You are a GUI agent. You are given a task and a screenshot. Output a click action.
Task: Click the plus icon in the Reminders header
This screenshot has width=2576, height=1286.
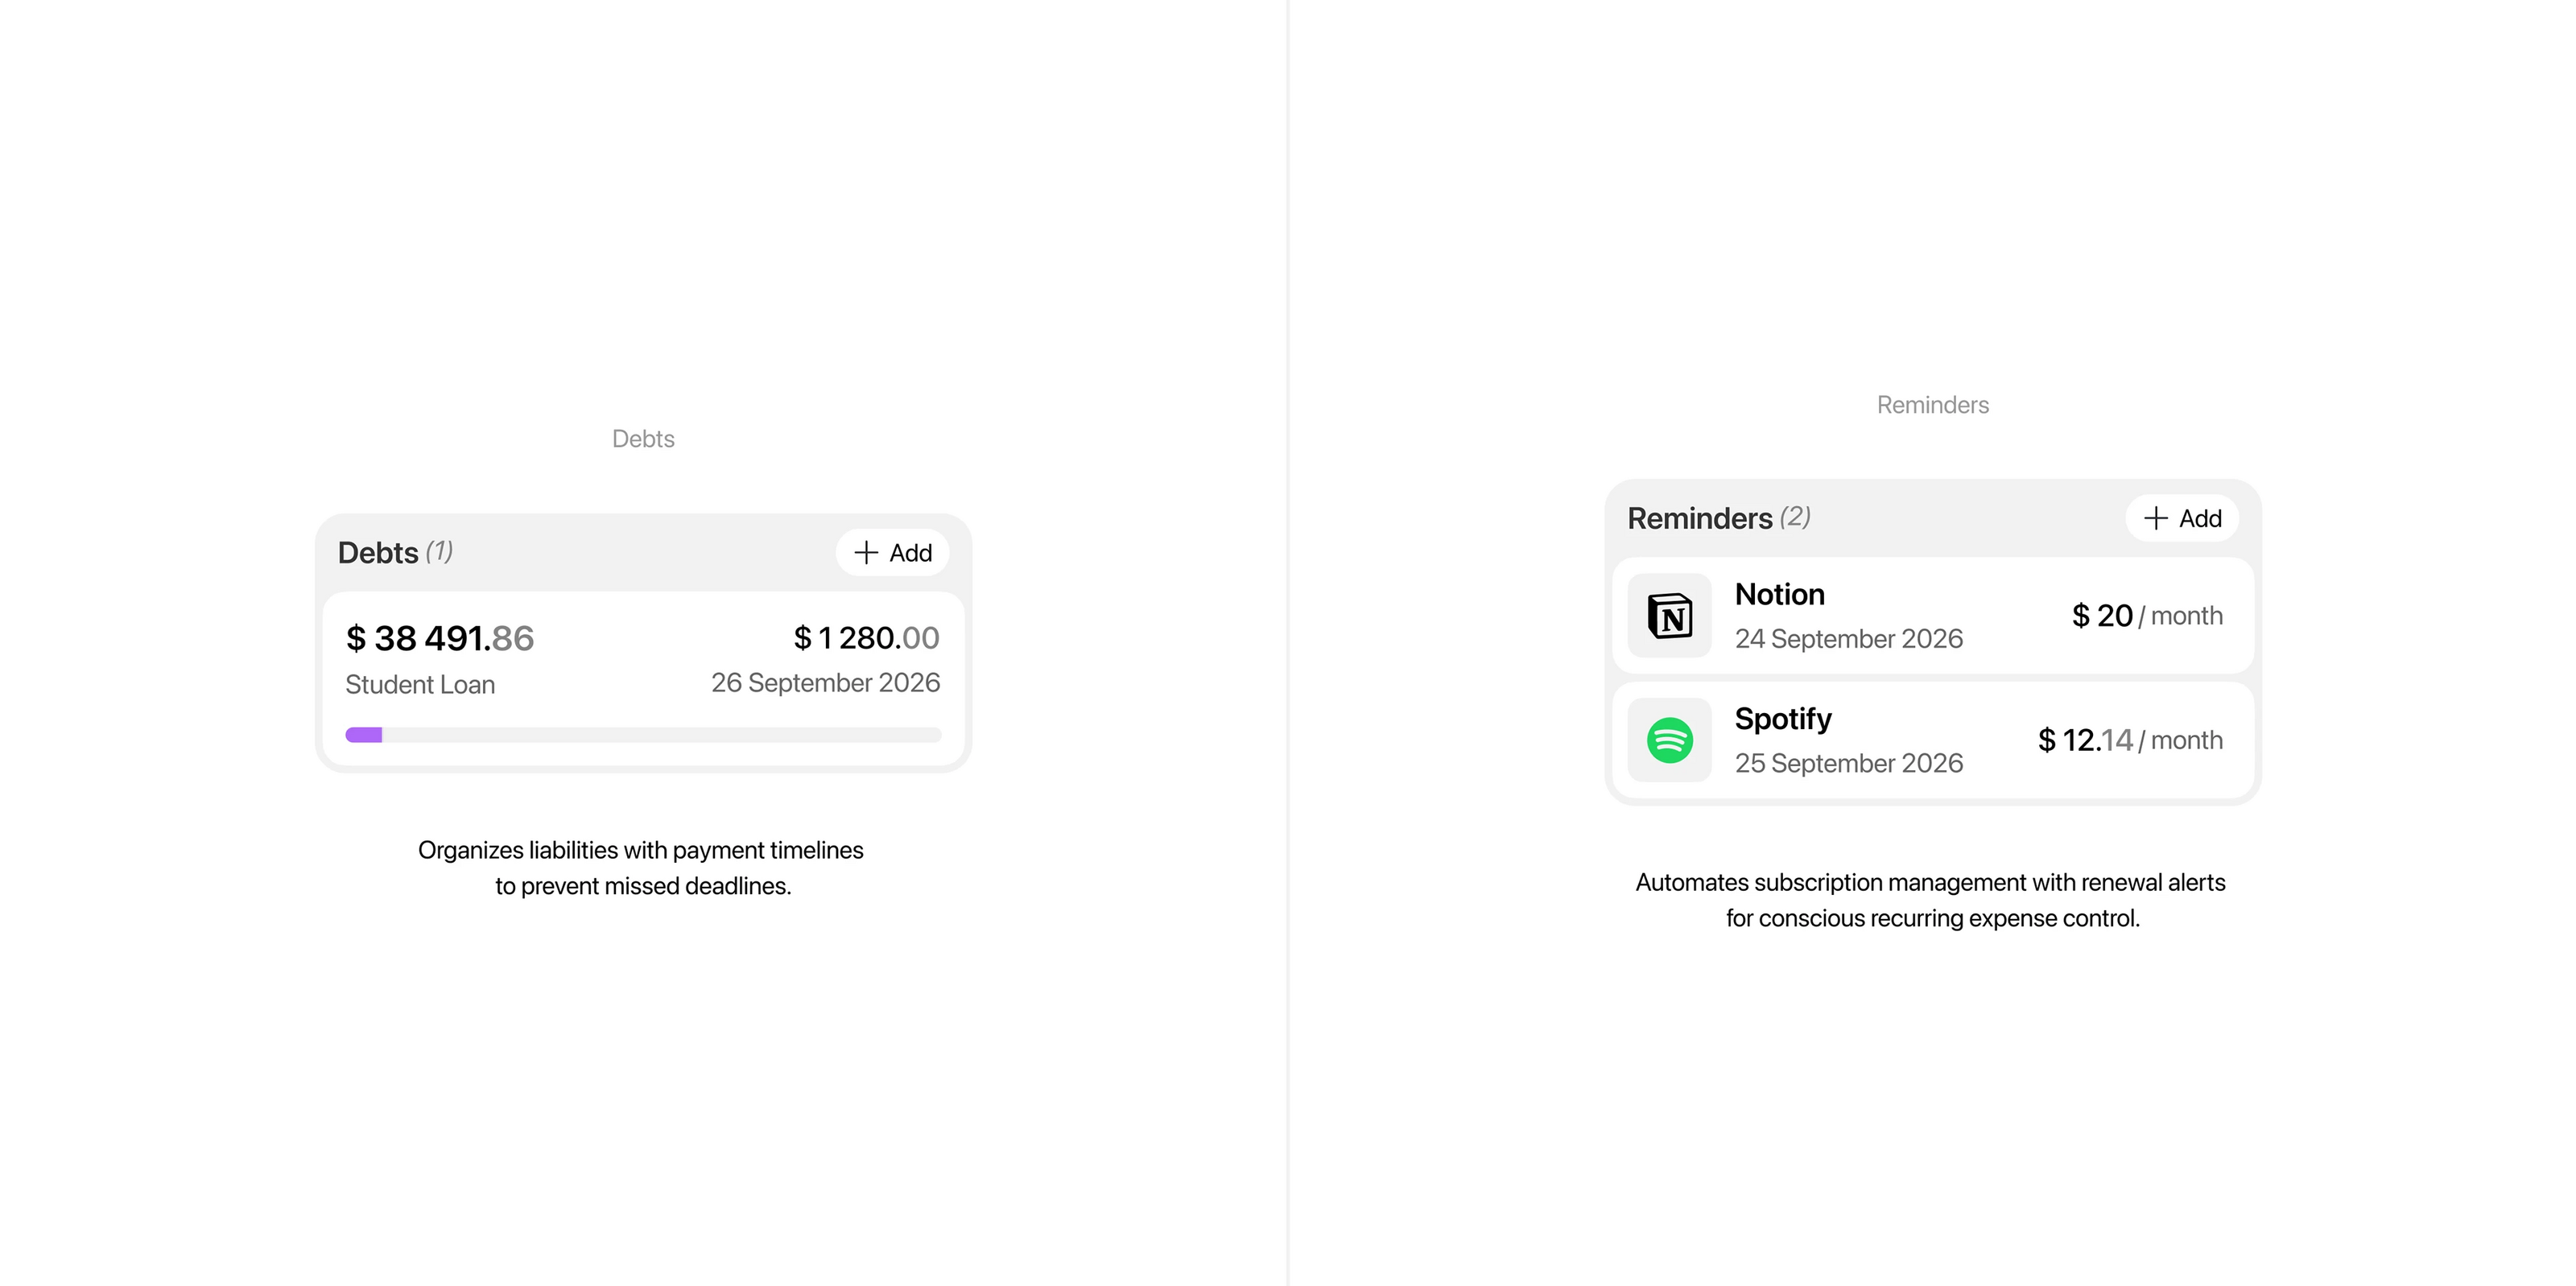tap(2155, 518)
